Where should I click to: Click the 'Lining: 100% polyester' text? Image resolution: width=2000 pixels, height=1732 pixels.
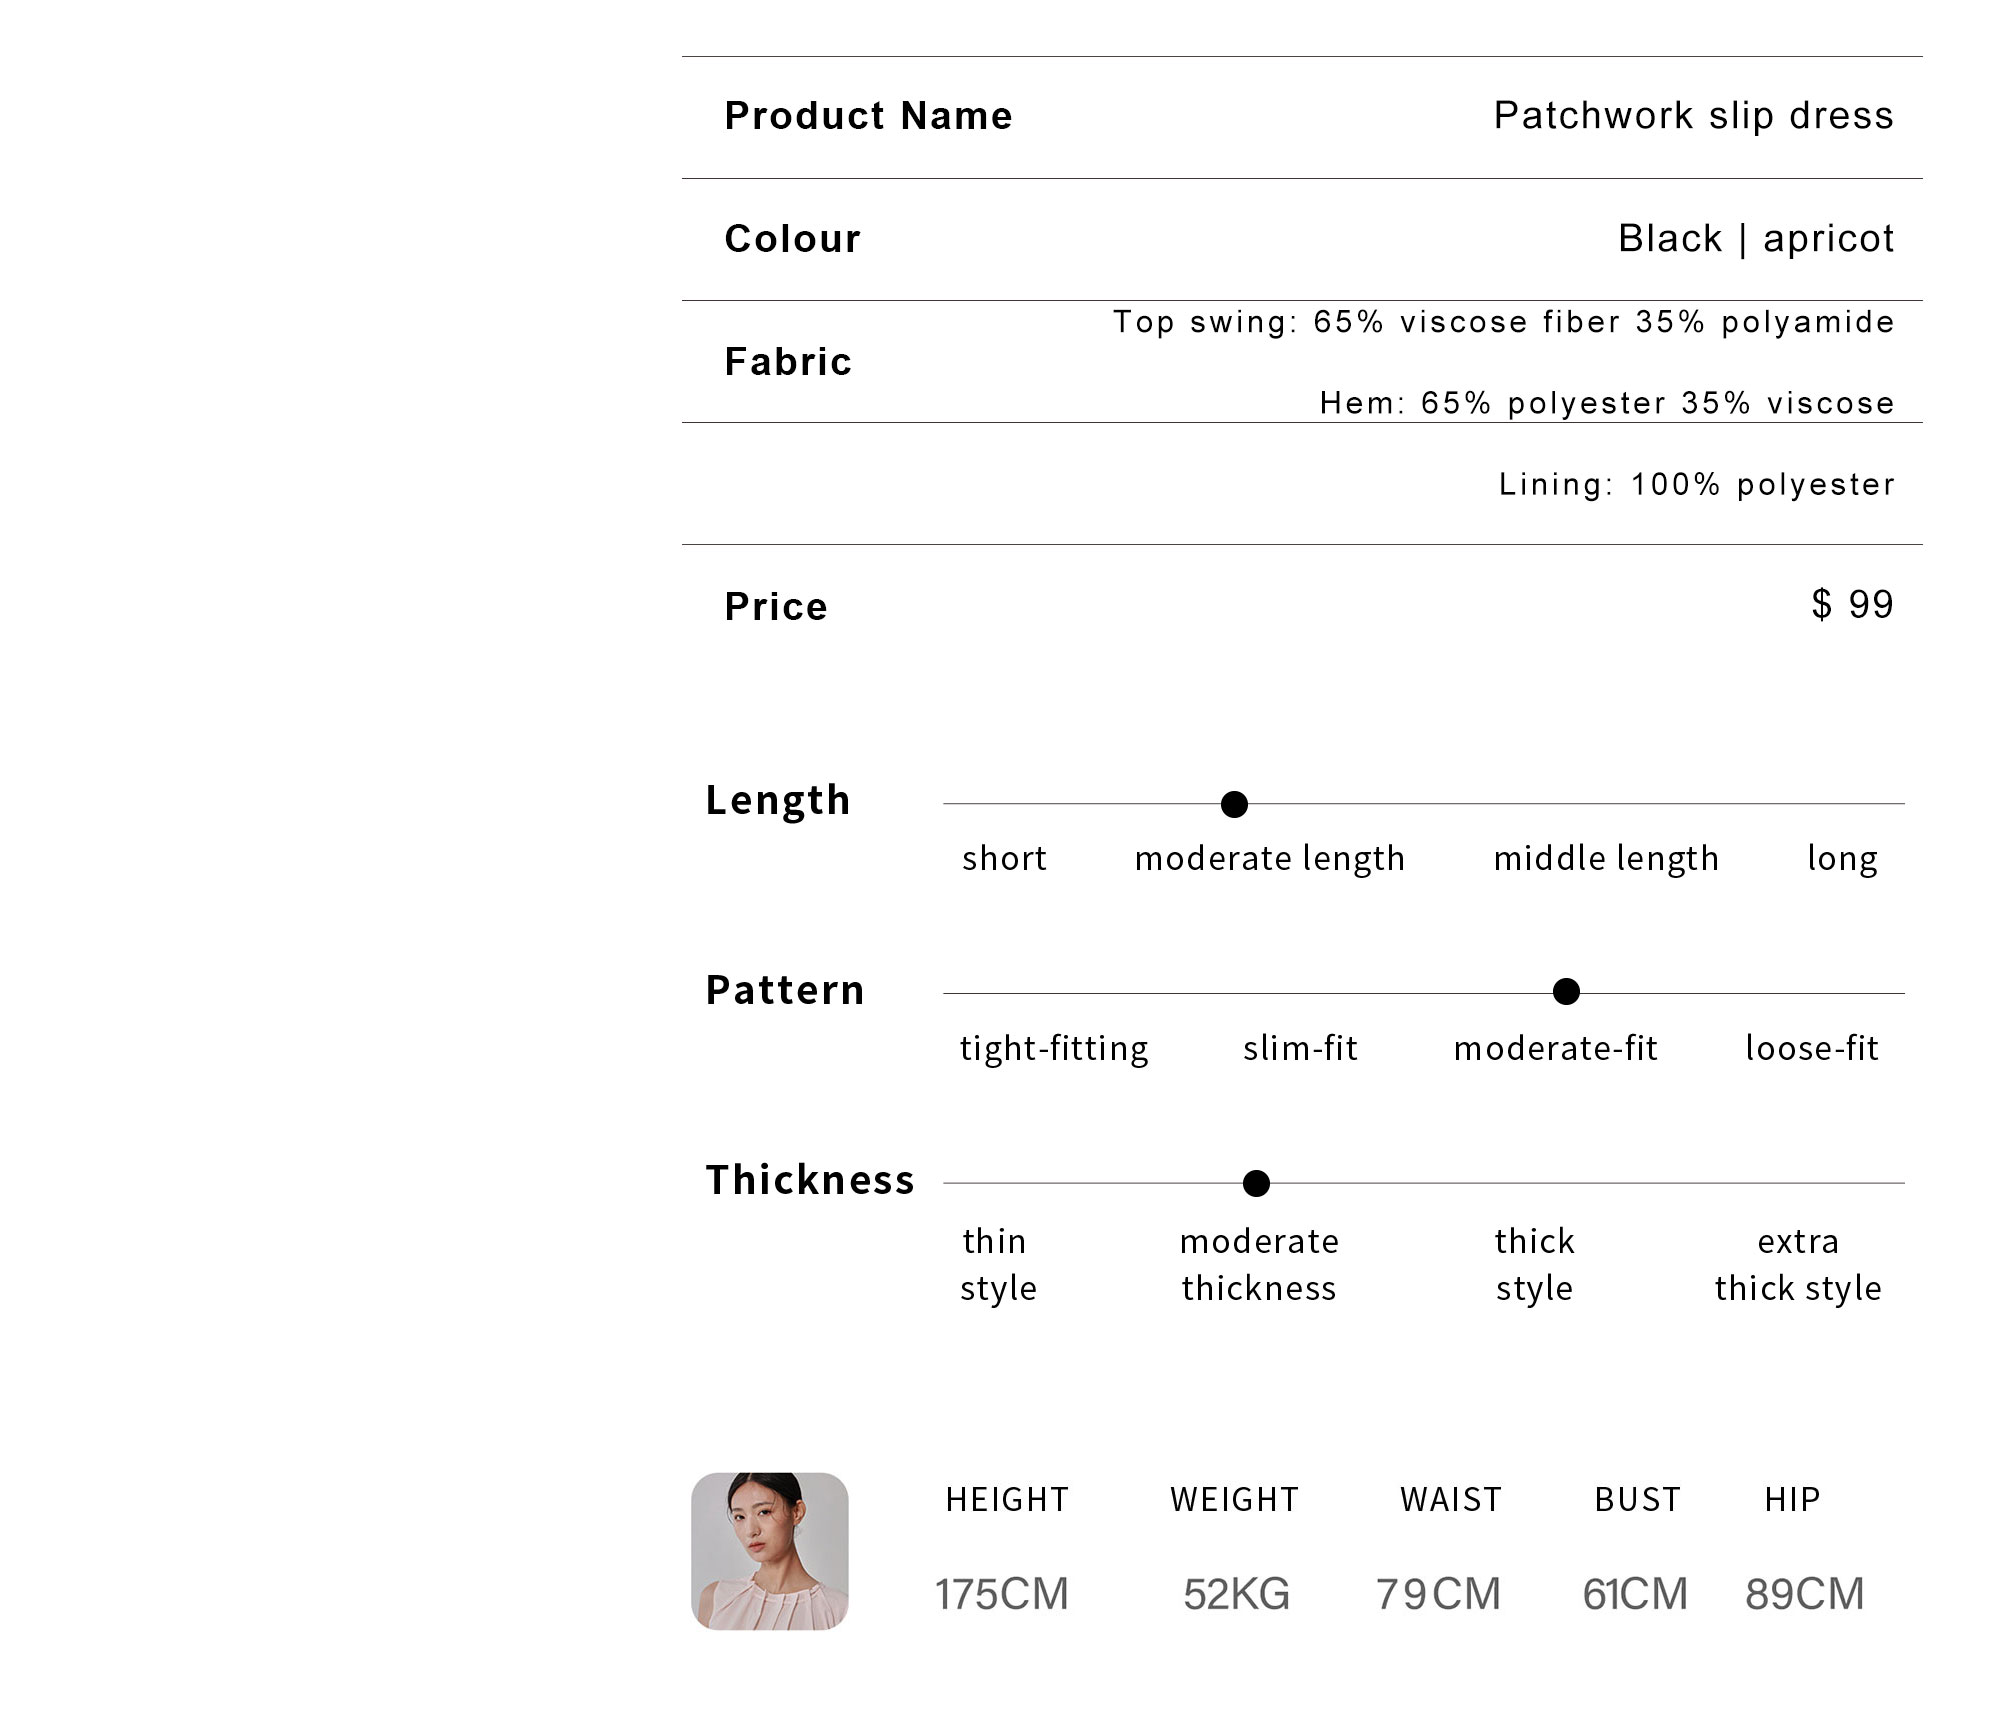pos(1696,485)
